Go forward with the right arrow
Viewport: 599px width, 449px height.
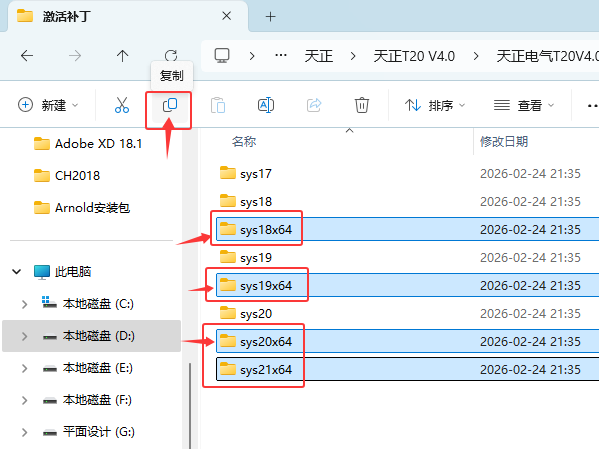[74, 56]
